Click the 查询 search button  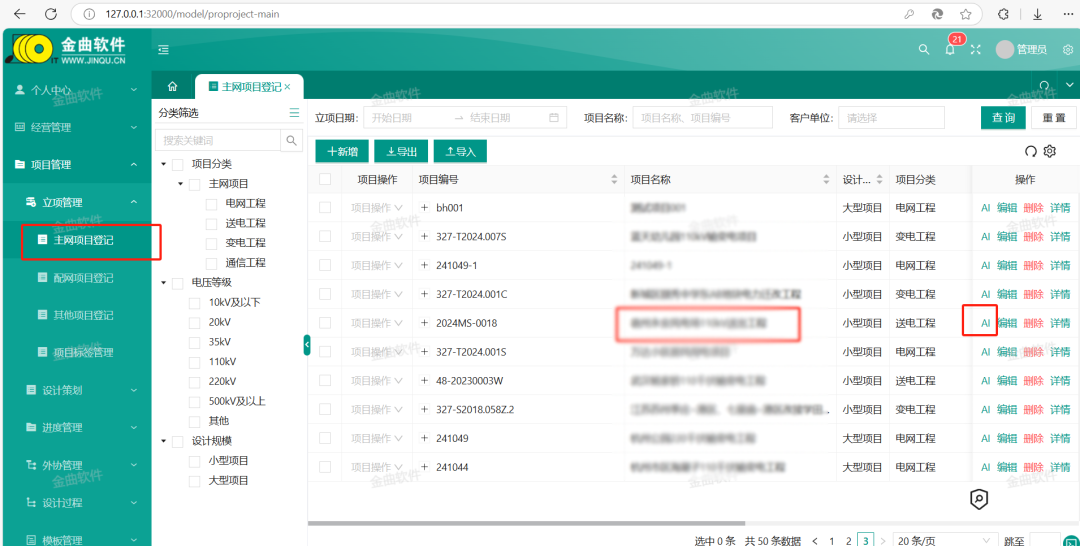pyautogui.click(x=1003, y=118)
